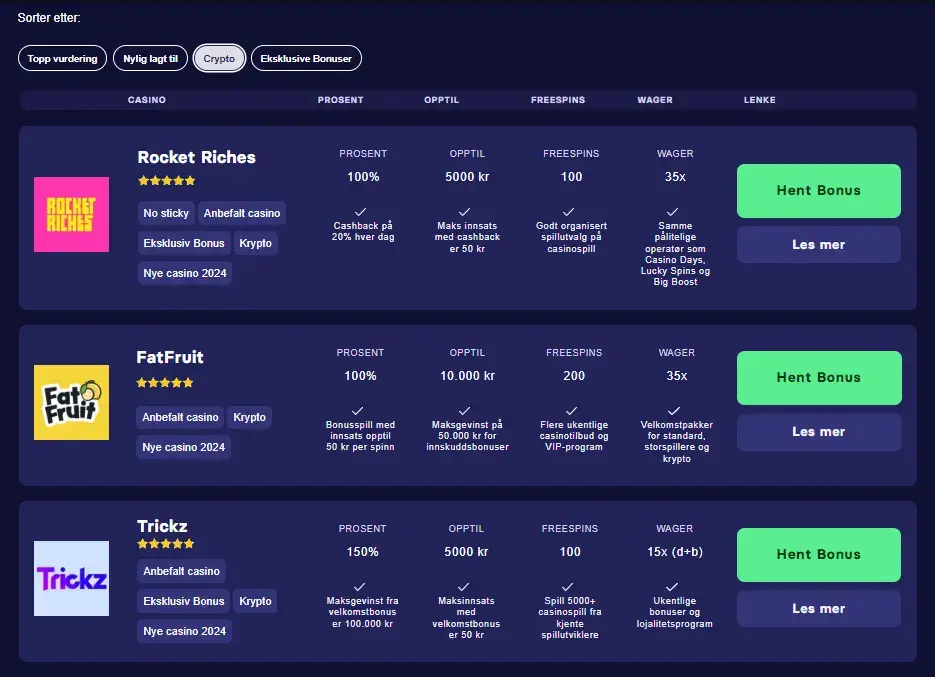935x677 pixels.
Task: Click checkmark above 'Cashback på 20% hver dag'
Action: [361, 212]
